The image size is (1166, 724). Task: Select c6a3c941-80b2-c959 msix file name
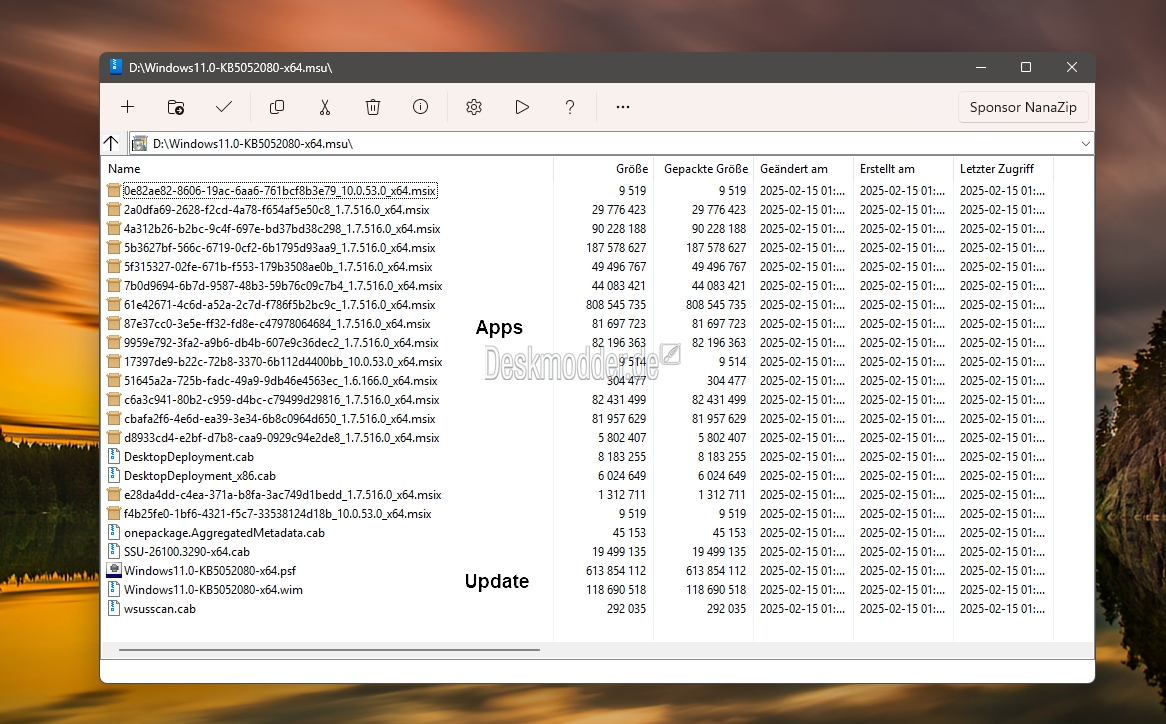pyautogui.click(x=282, y=399)
